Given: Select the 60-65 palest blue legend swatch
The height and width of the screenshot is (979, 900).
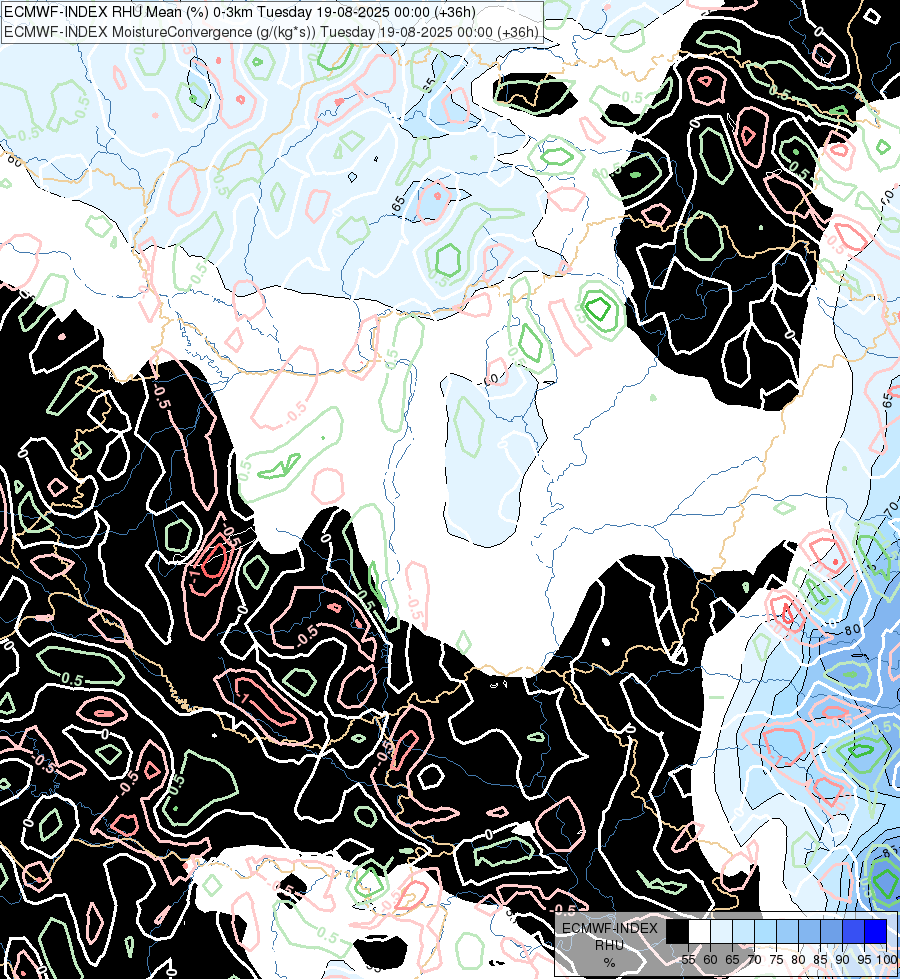Looking at the screenshot, I should point(721,931).
